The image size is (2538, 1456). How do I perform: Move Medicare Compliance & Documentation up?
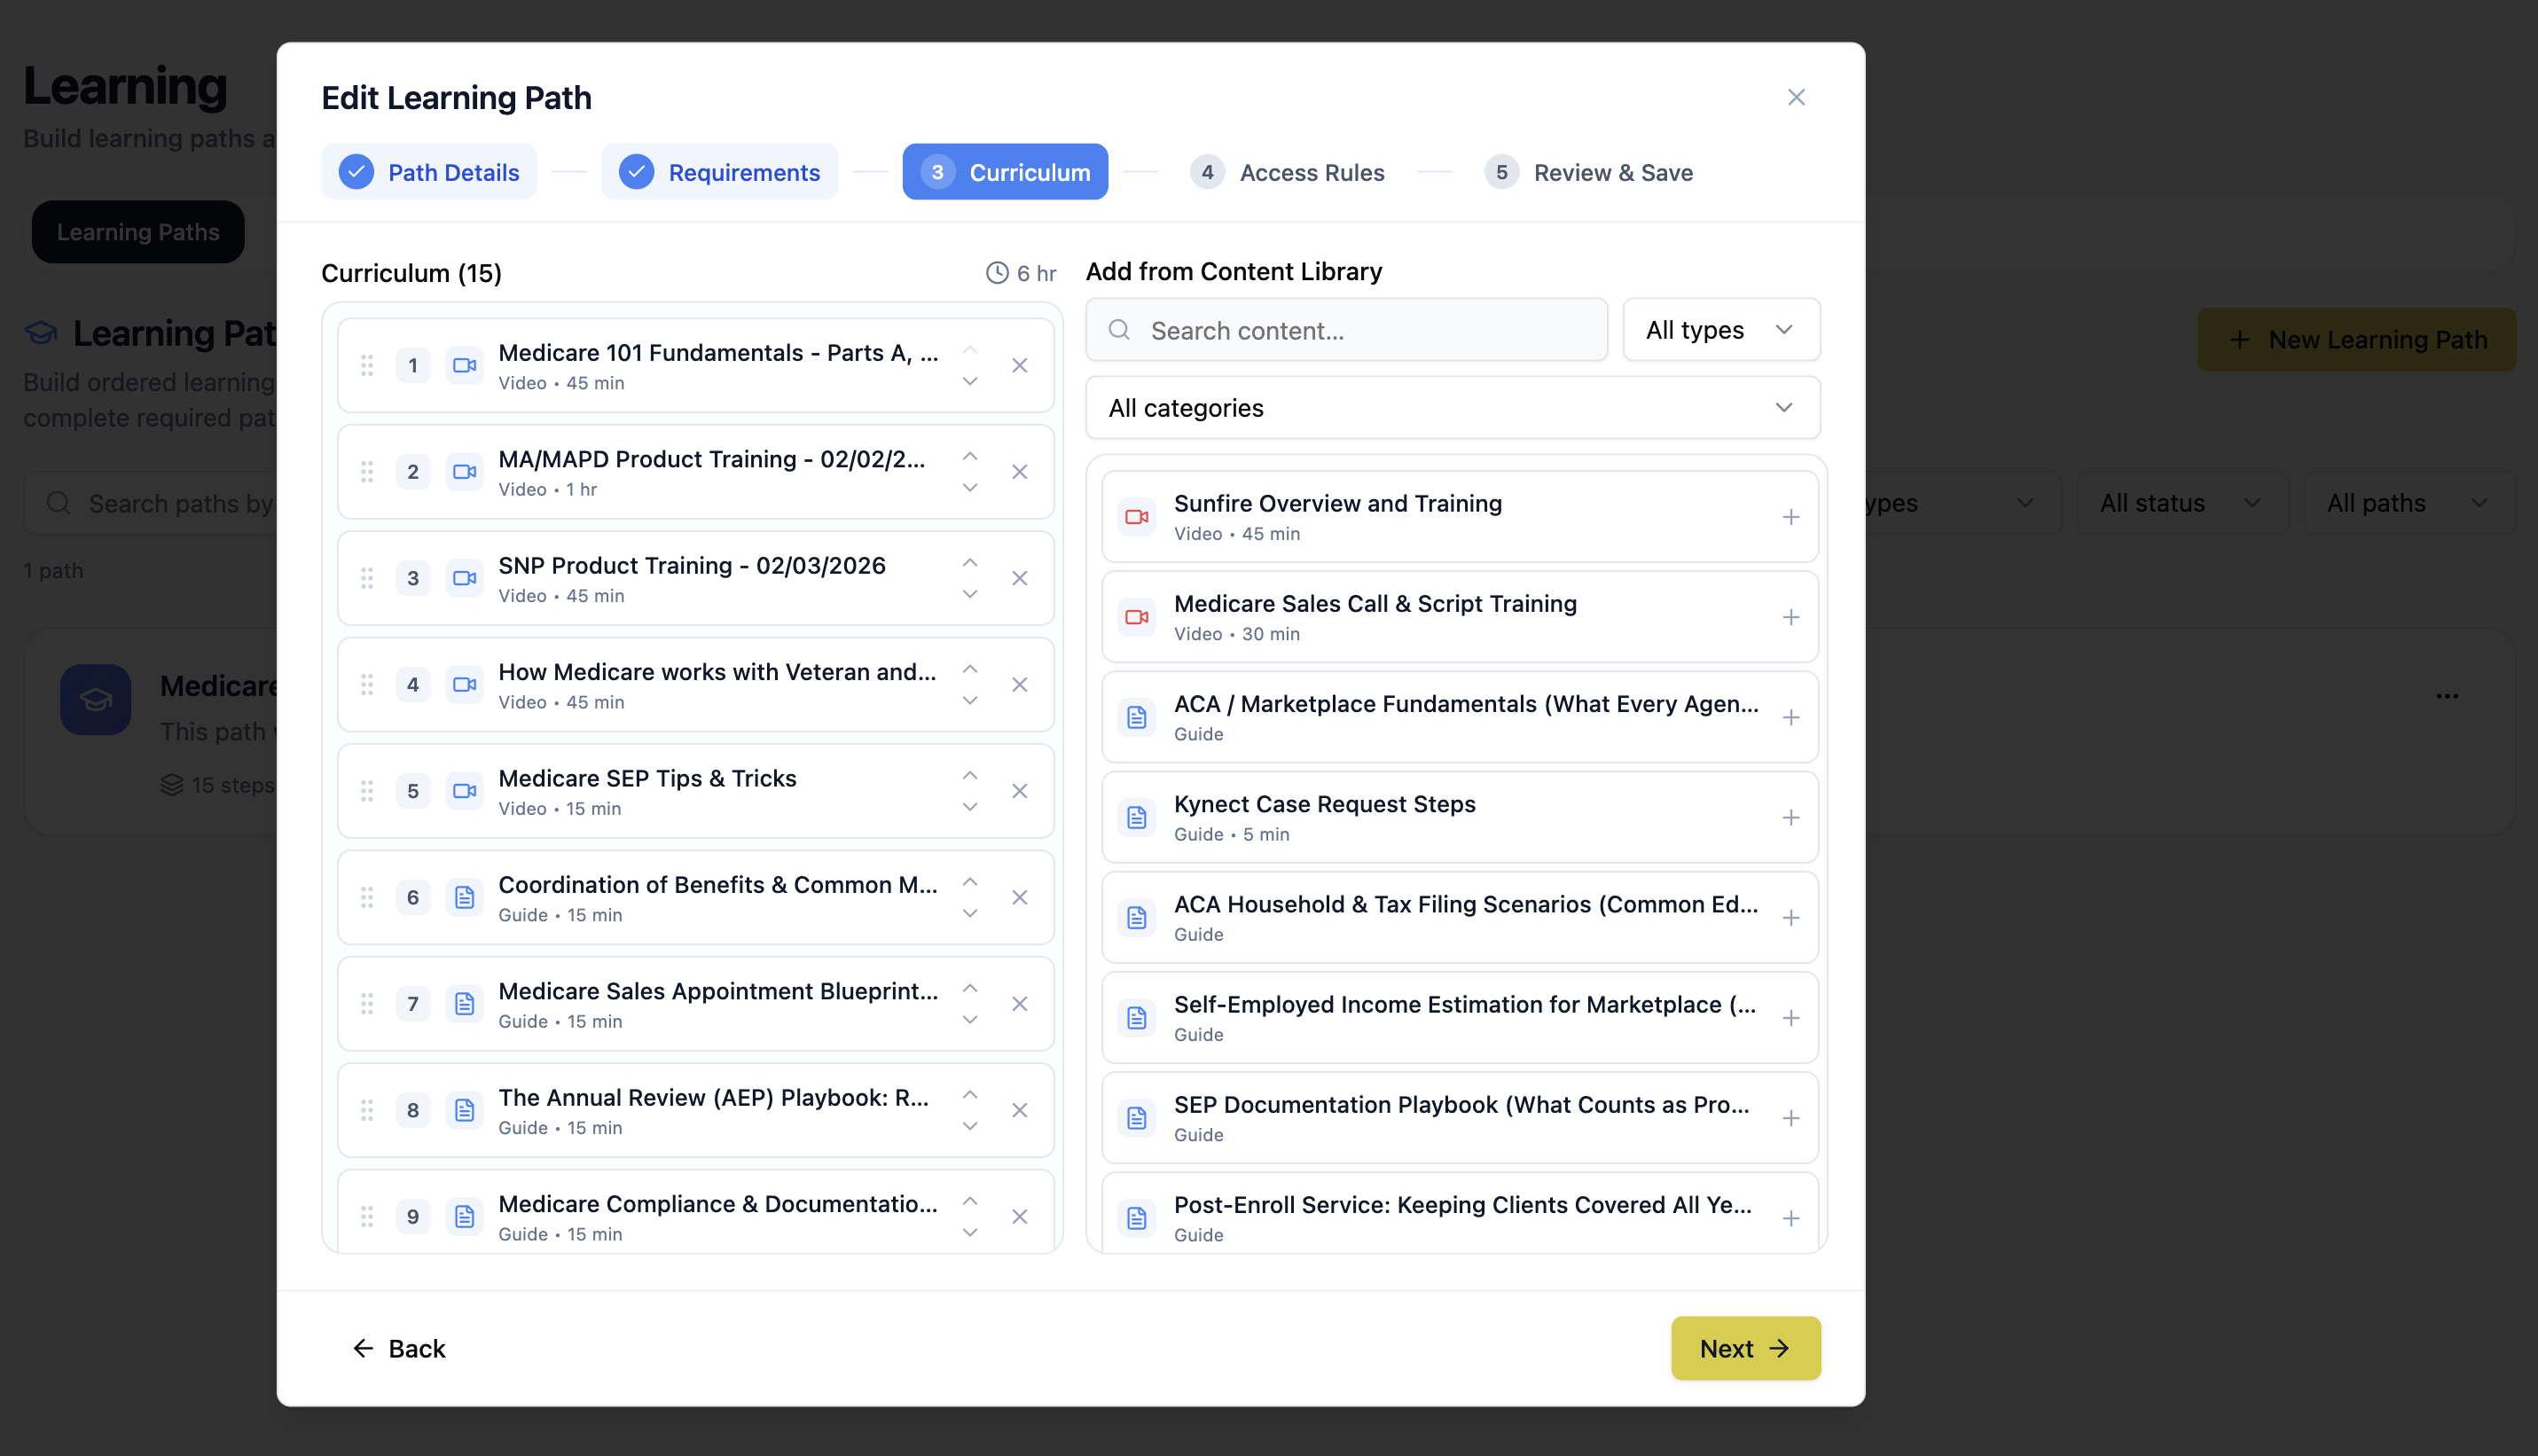point(969,1201)
